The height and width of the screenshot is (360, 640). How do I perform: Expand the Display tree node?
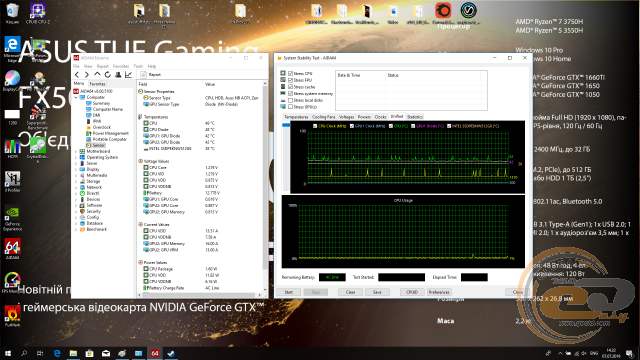76,169
